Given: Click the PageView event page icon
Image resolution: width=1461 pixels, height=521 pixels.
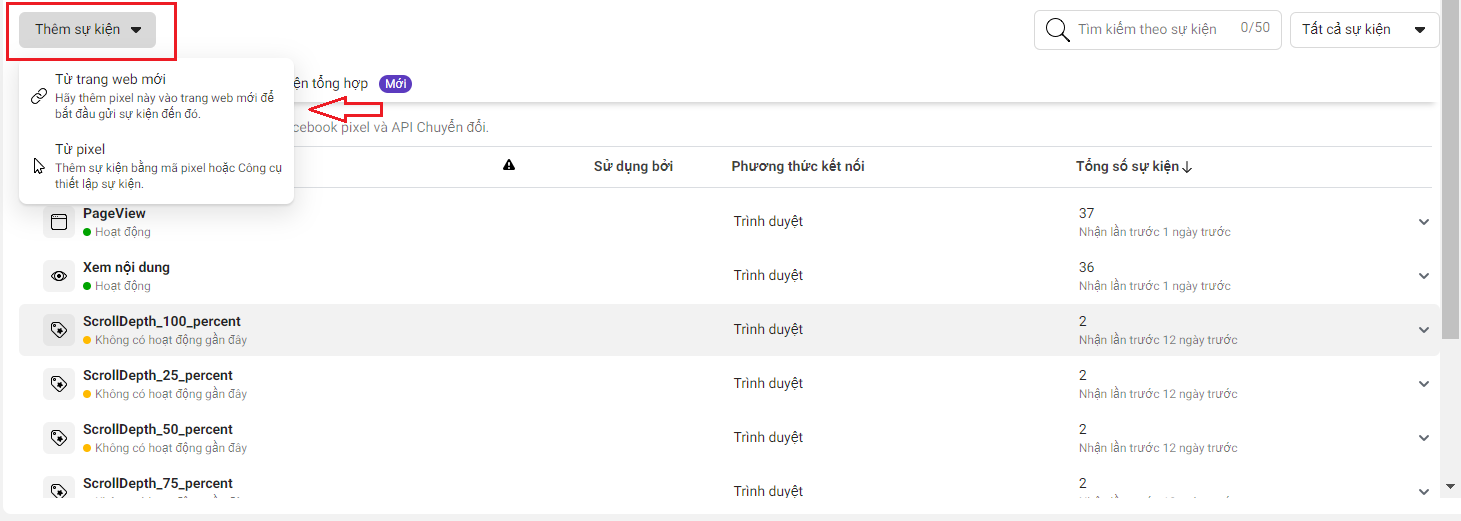Looking at the screenshot, I should tap(58, 222).
